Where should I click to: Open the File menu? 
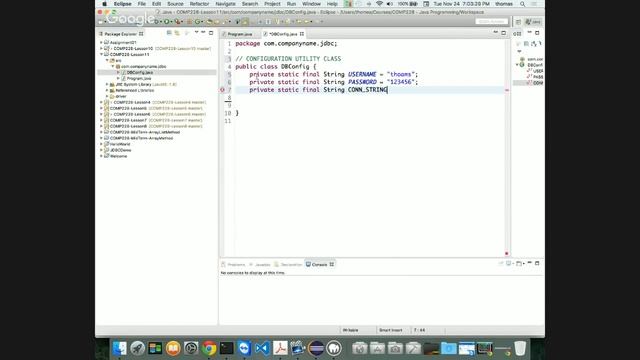click(x=142, y=4)
